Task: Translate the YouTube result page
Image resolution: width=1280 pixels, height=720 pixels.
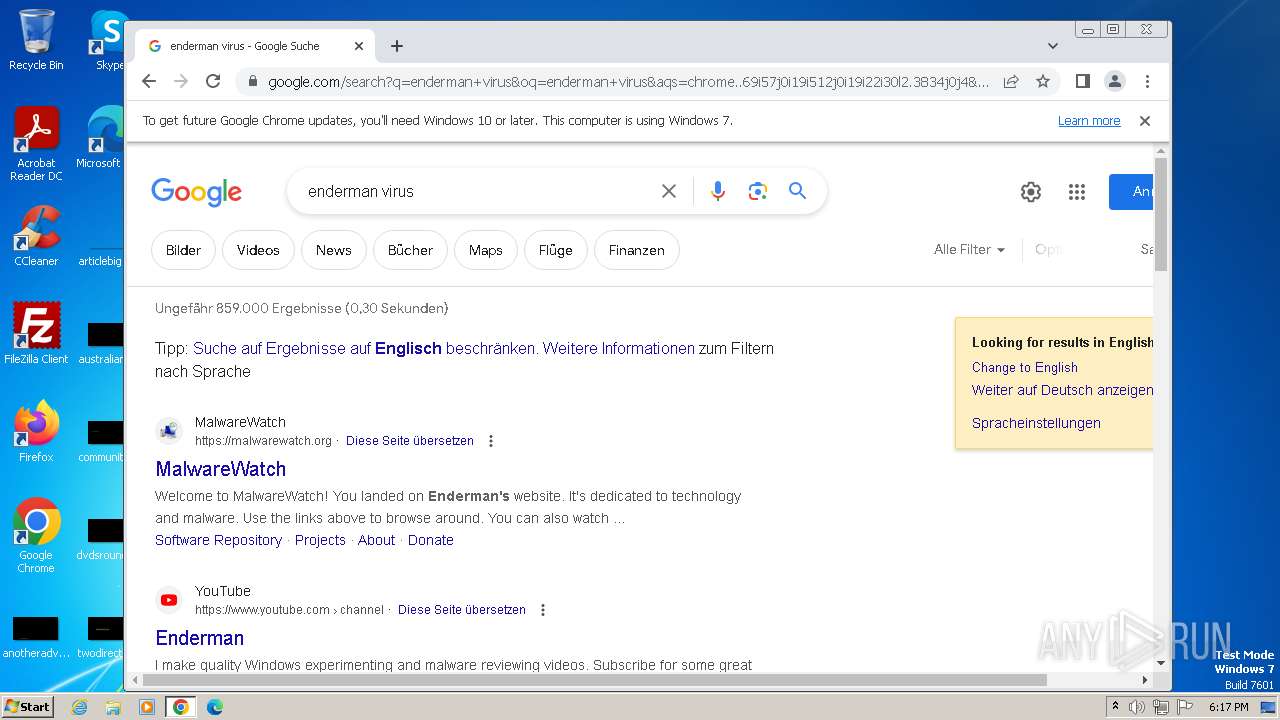Action: coord(462,610)
